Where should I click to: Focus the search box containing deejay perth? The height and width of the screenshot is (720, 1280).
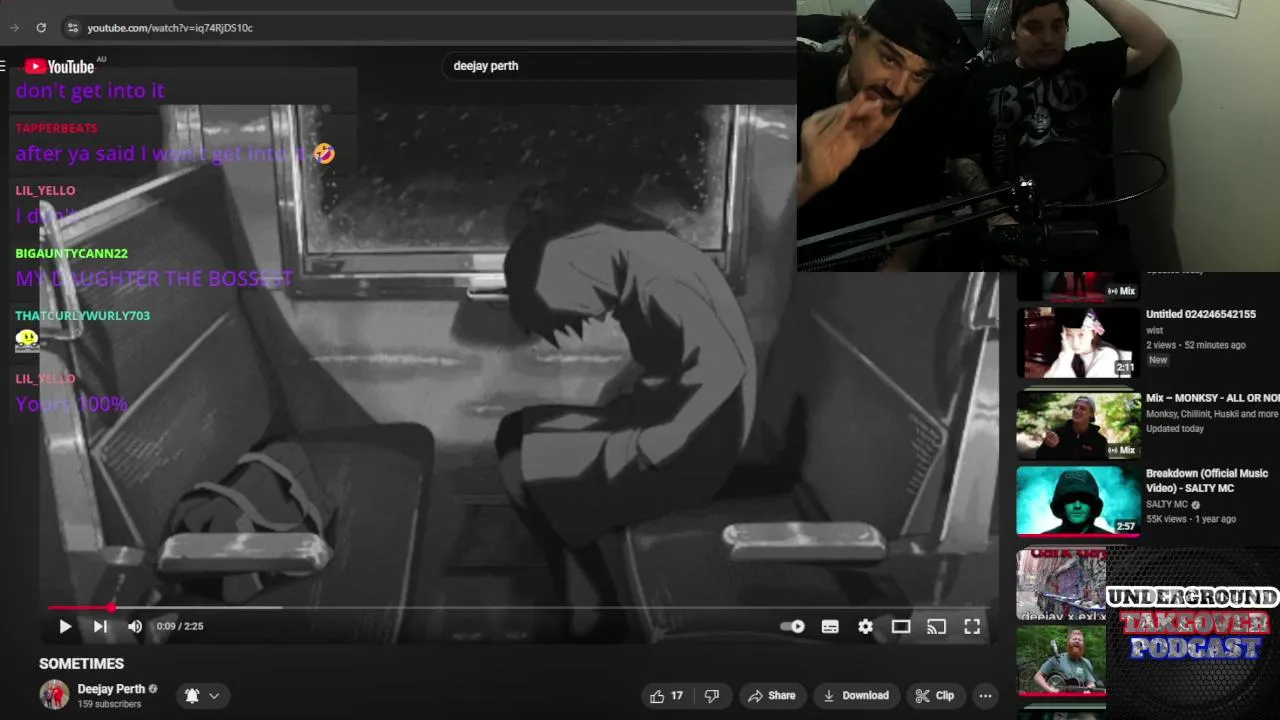pyautogui.click(x=620, y=66)
